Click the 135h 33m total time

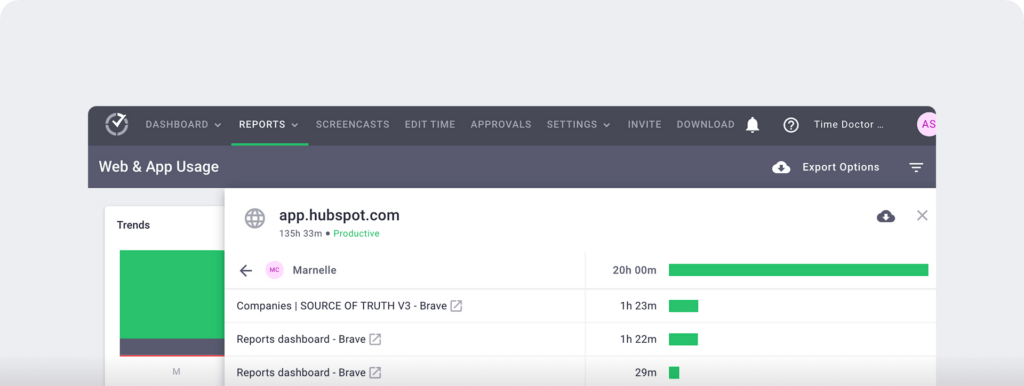point(300,234)
